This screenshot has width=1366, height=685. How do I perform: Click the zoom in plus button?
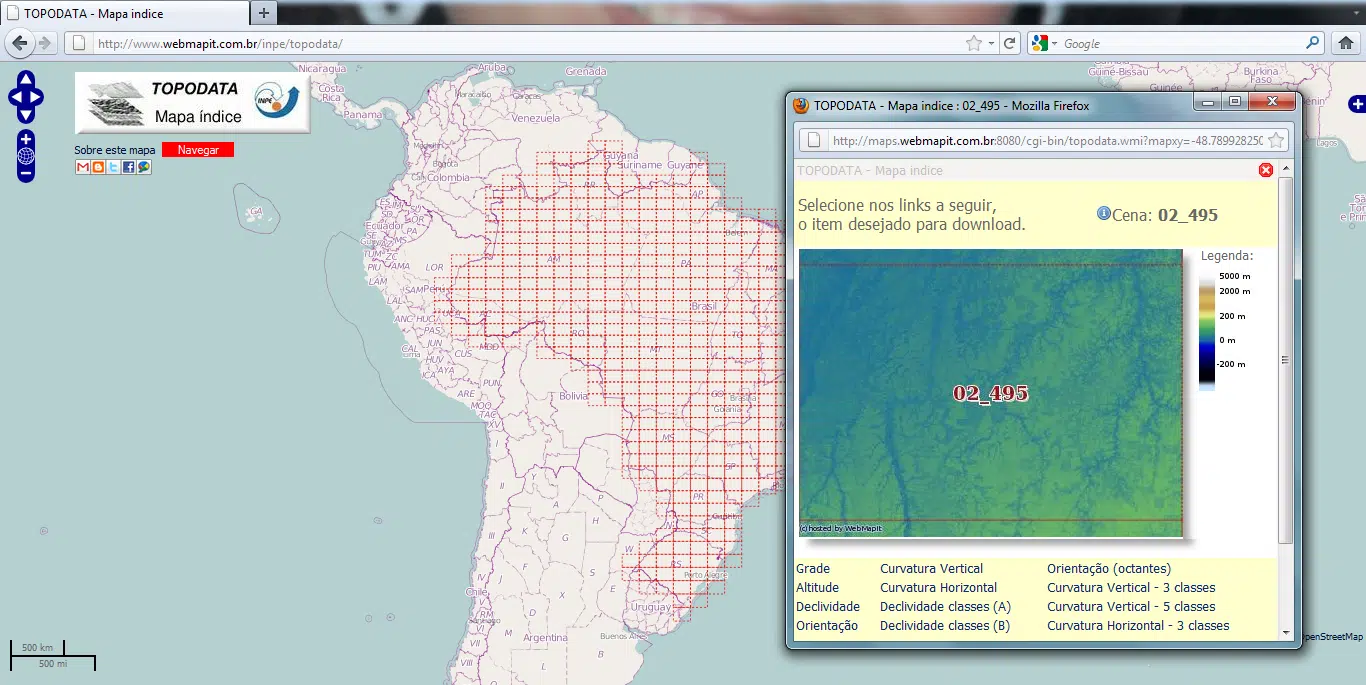[26, 138]
